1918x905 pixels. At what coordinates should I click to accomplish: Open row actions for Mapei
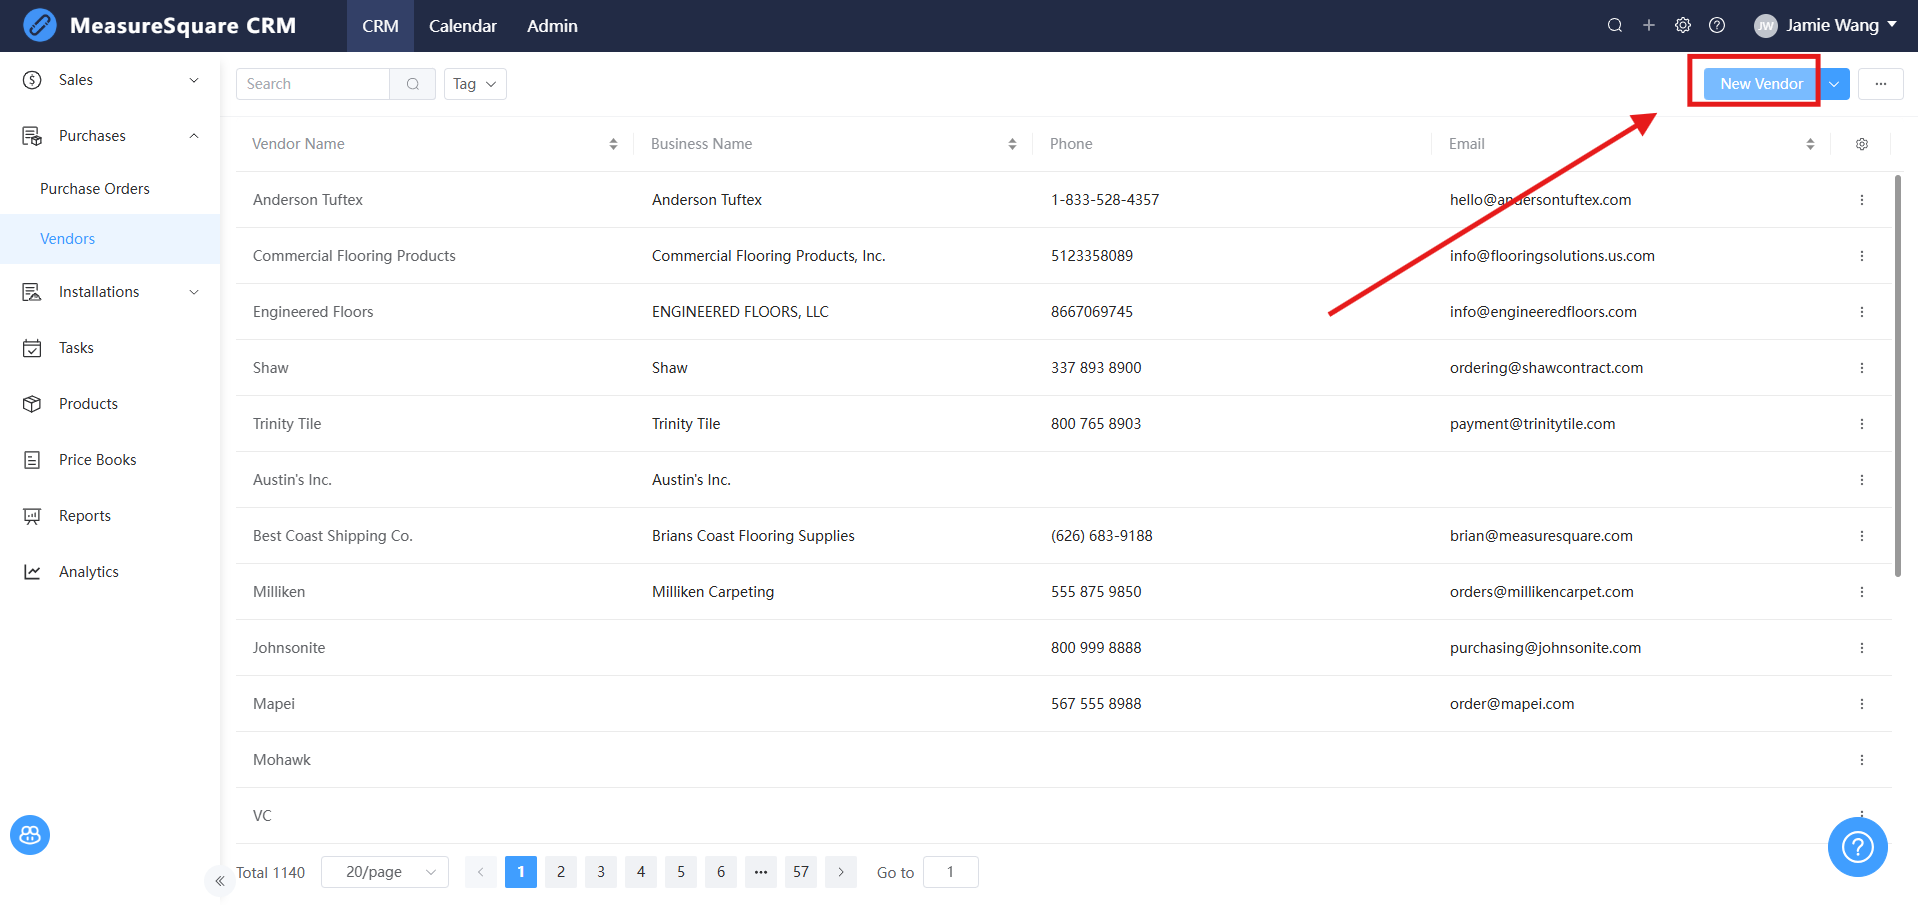point(1862,704)
